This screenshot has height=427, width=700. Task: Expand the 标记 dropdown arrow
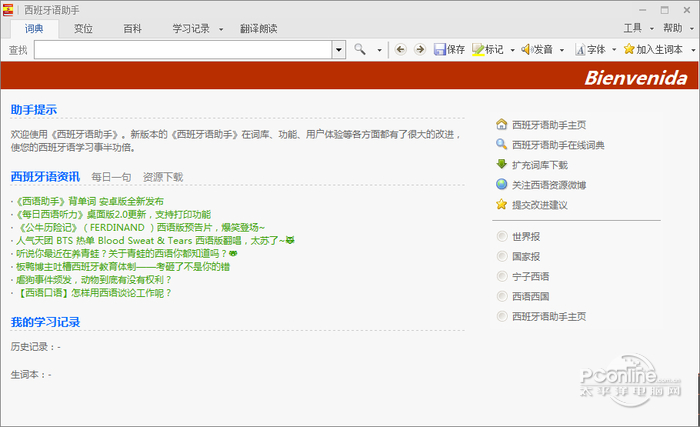coord(512,50)
